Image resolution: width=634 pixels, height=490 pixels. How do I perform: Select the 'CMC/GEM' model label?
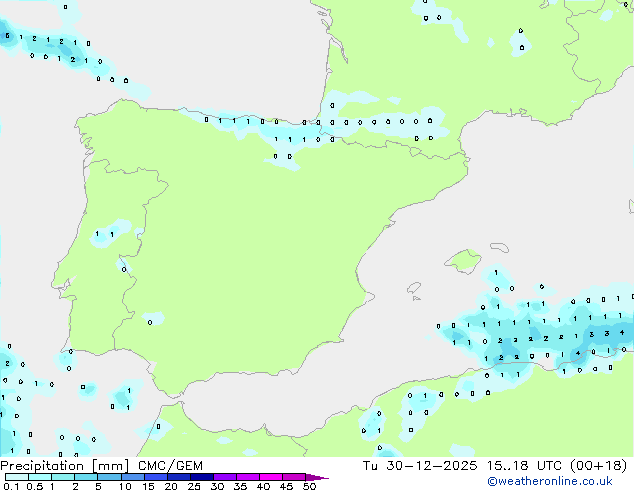[170, 466]
